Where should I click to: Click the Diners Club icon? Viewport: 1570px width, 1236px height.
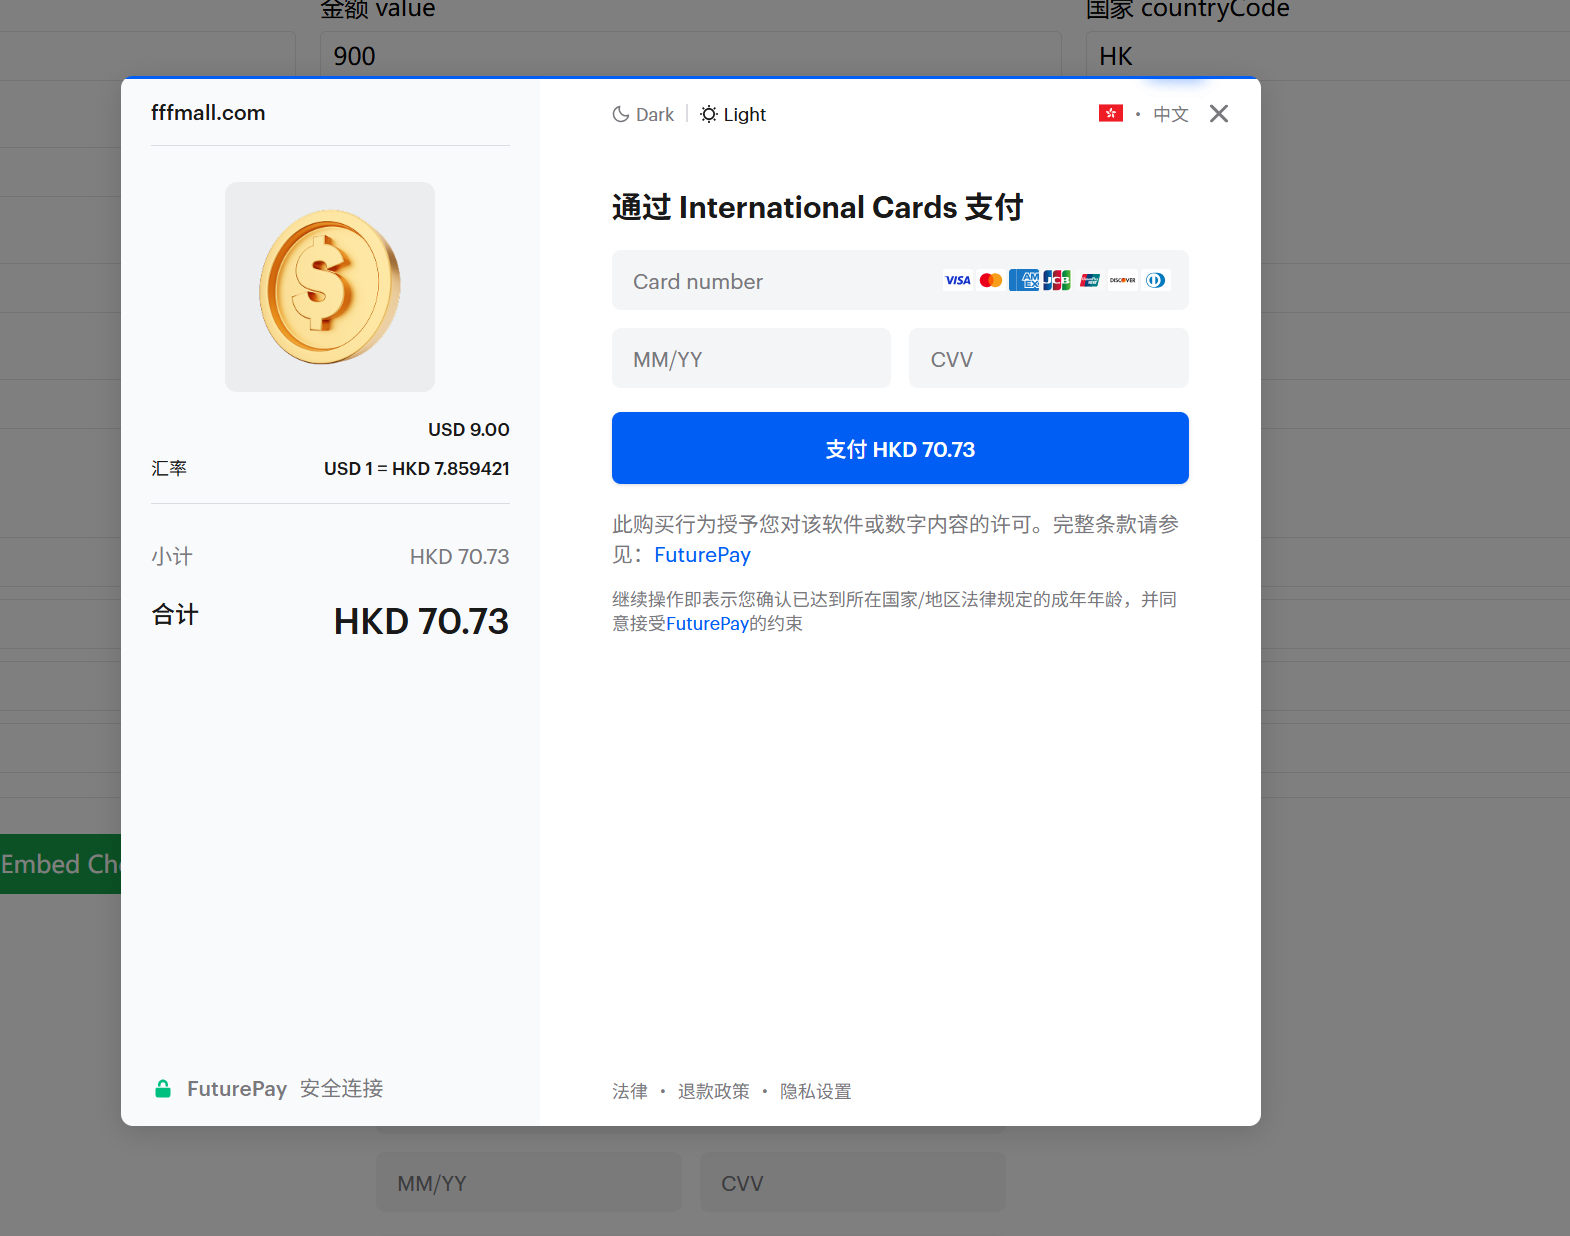pyautogui.click(x=1155, y=280)
